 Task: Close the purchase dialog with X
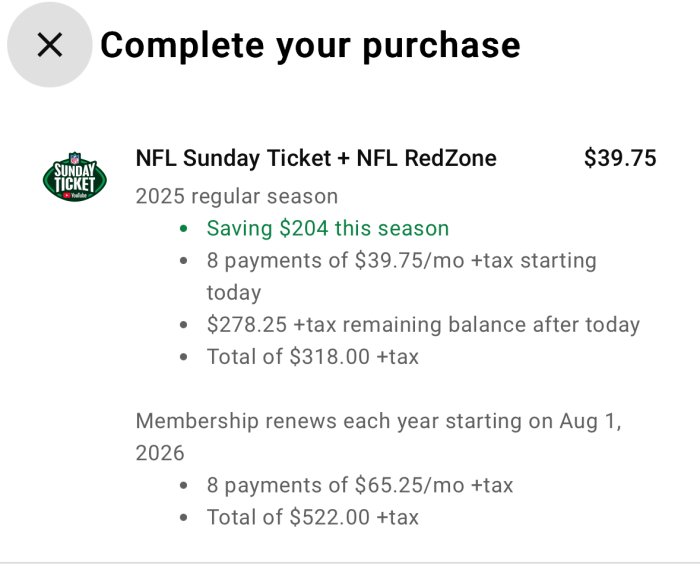(x=49, y=45)
